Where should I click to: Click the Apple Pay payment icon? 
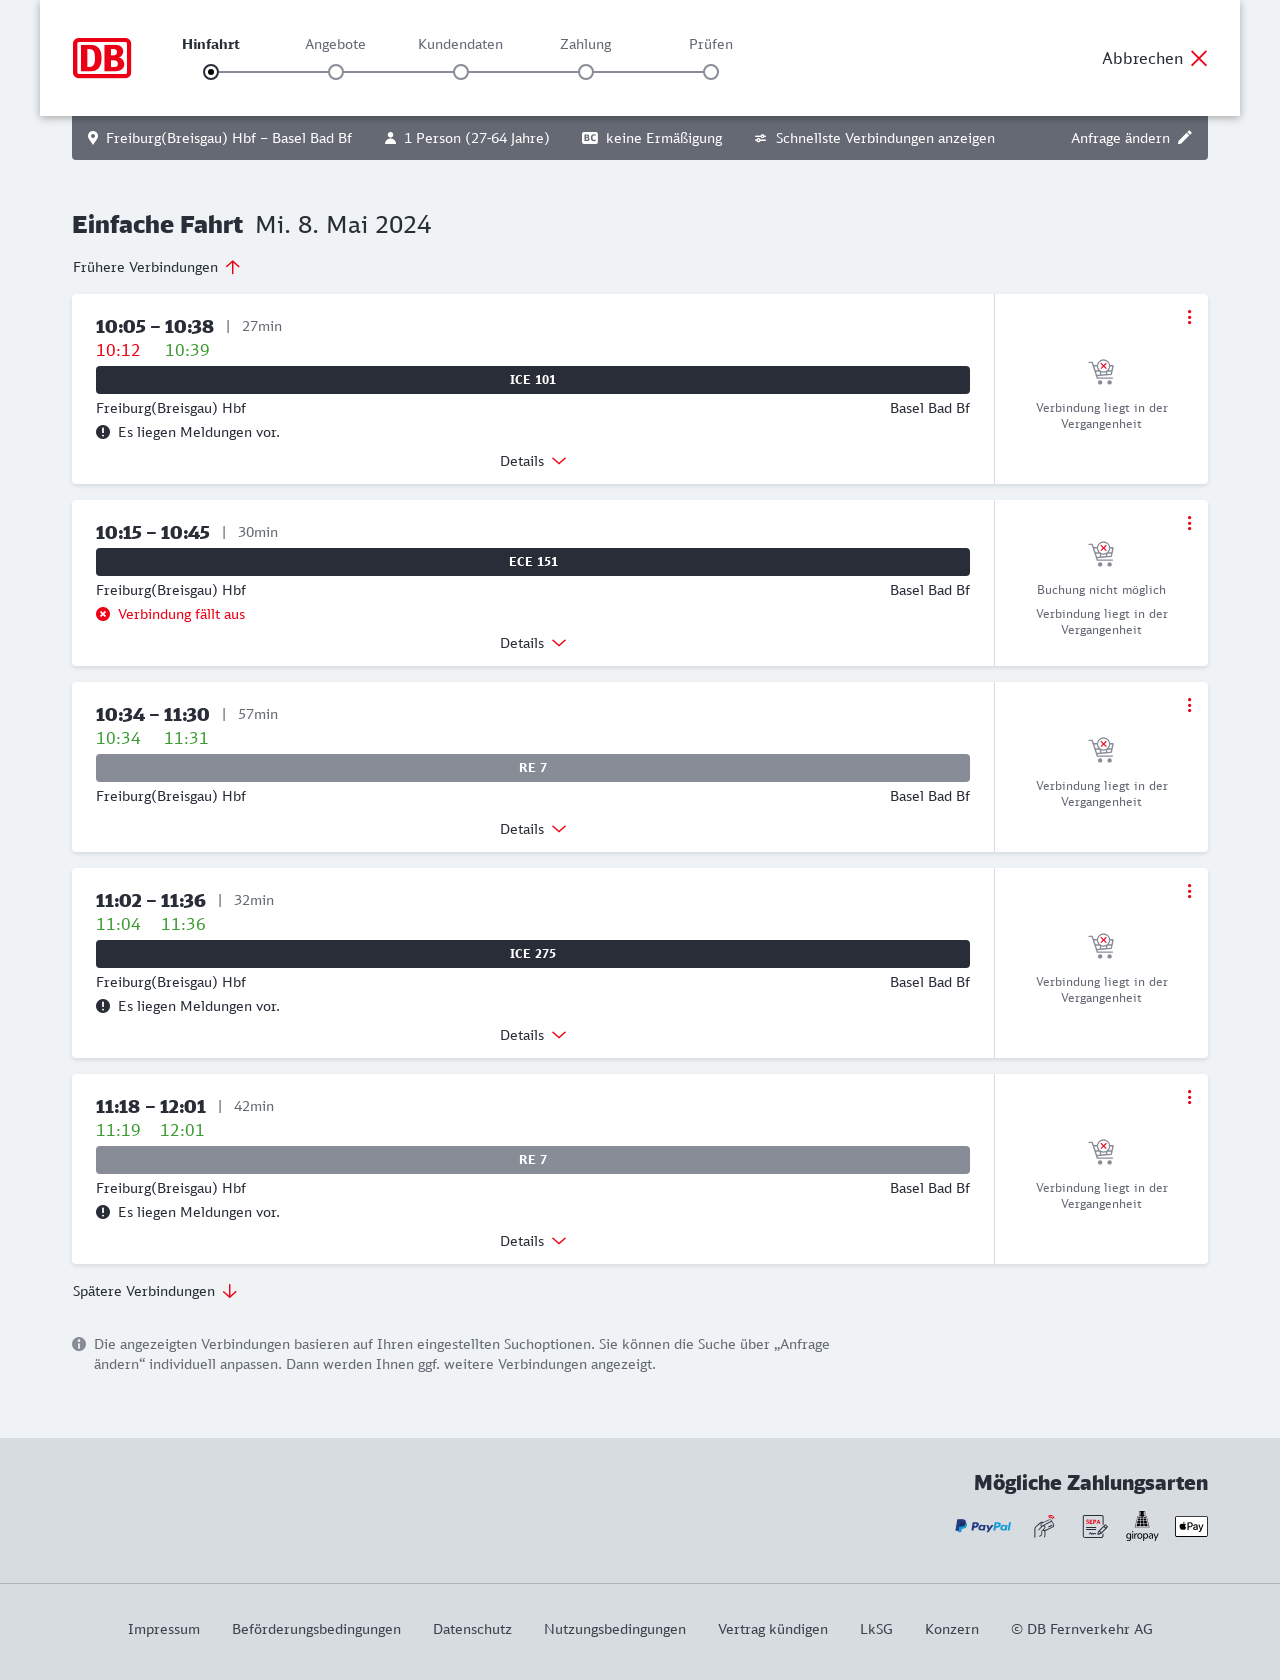click(1191, 1526)
